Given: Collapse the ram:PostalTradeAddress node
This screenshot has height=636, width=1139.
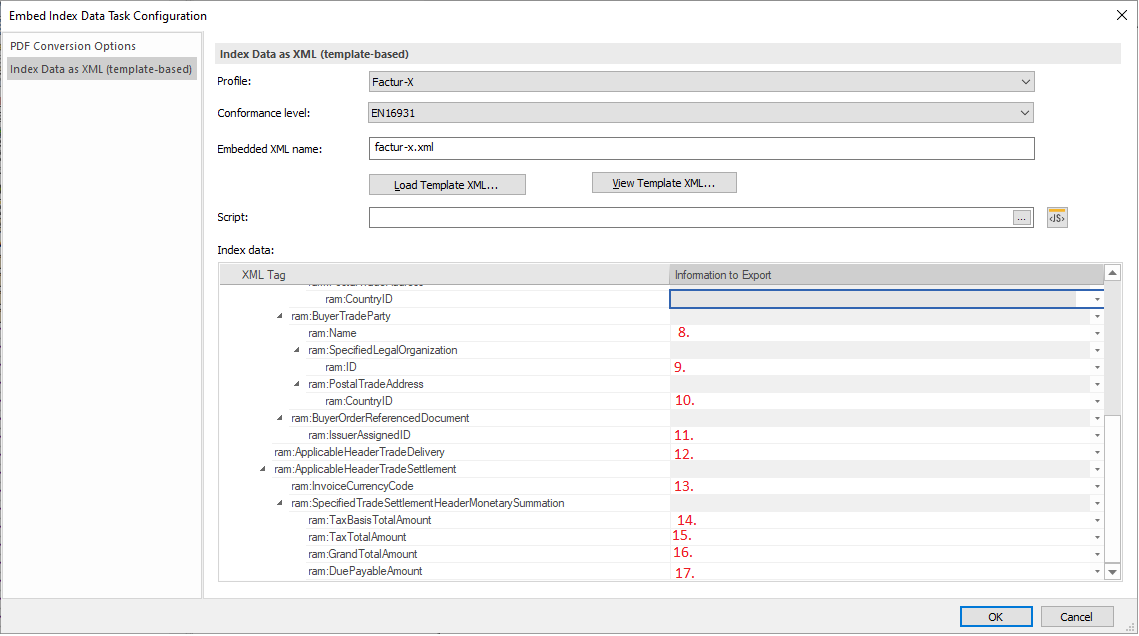Looking at the screenshot, I should click(x=297, y=383).
